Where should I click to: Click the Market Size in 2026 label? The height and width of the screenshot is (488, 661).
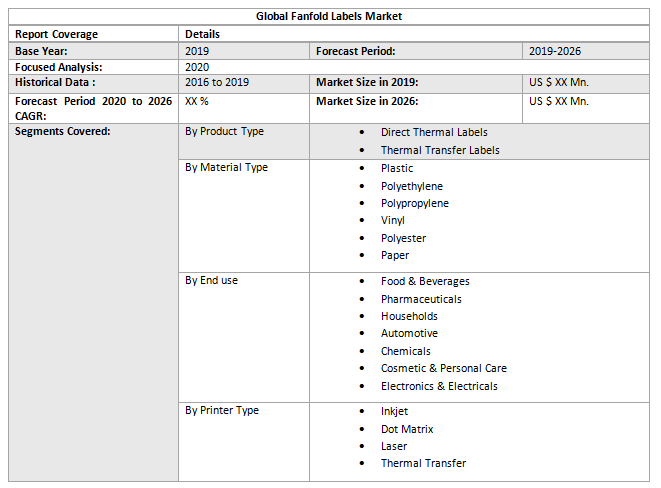[x=367, y=101]
